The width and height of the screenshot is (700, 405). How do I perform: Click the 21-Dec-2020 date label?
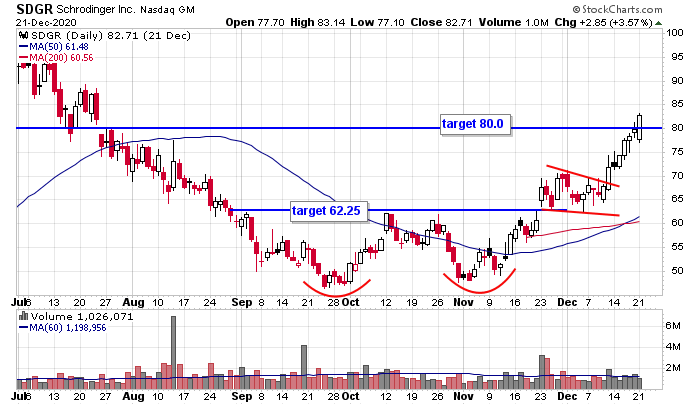click(46, 22)
